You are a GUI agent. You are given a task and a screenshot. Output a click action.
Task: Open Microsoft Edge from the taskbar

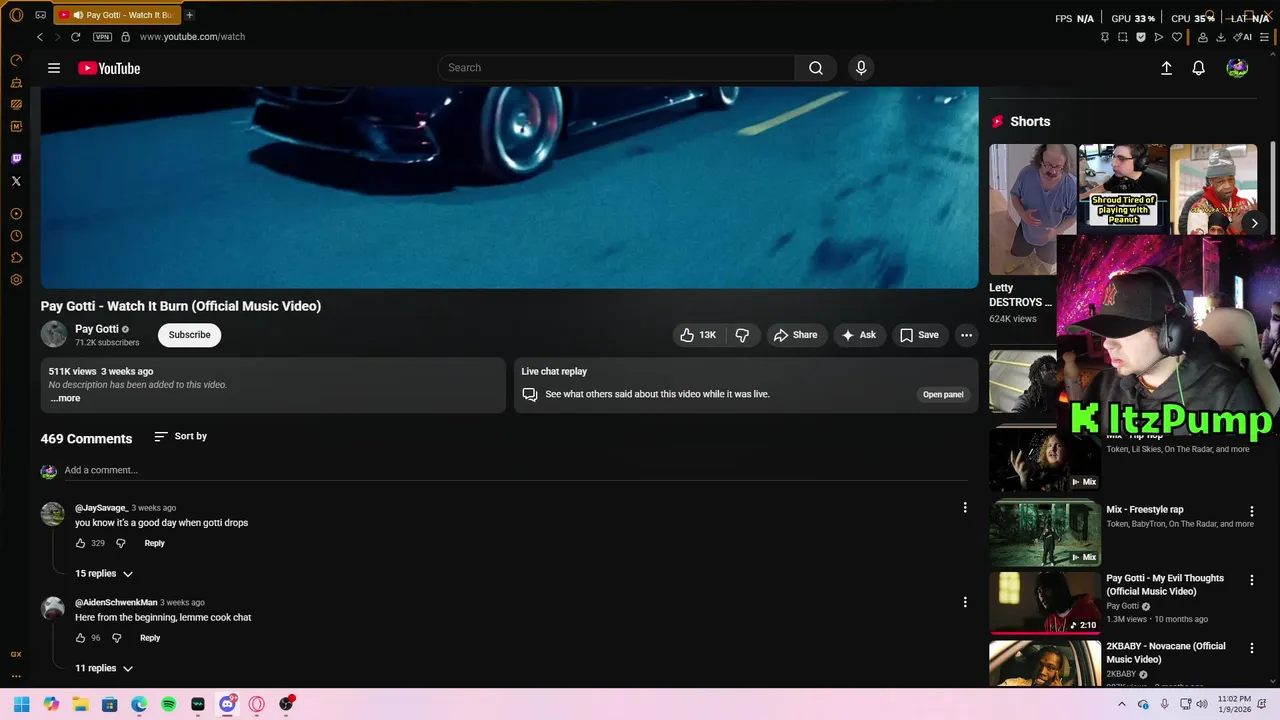pos(139,704)
